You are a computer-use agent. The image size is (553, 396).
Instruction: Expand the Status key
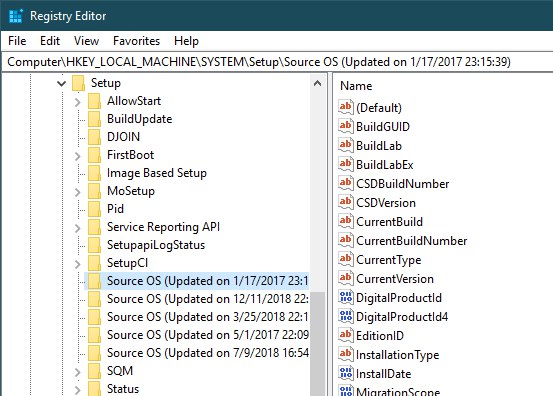pyautogui.click(x=78, y=390)
